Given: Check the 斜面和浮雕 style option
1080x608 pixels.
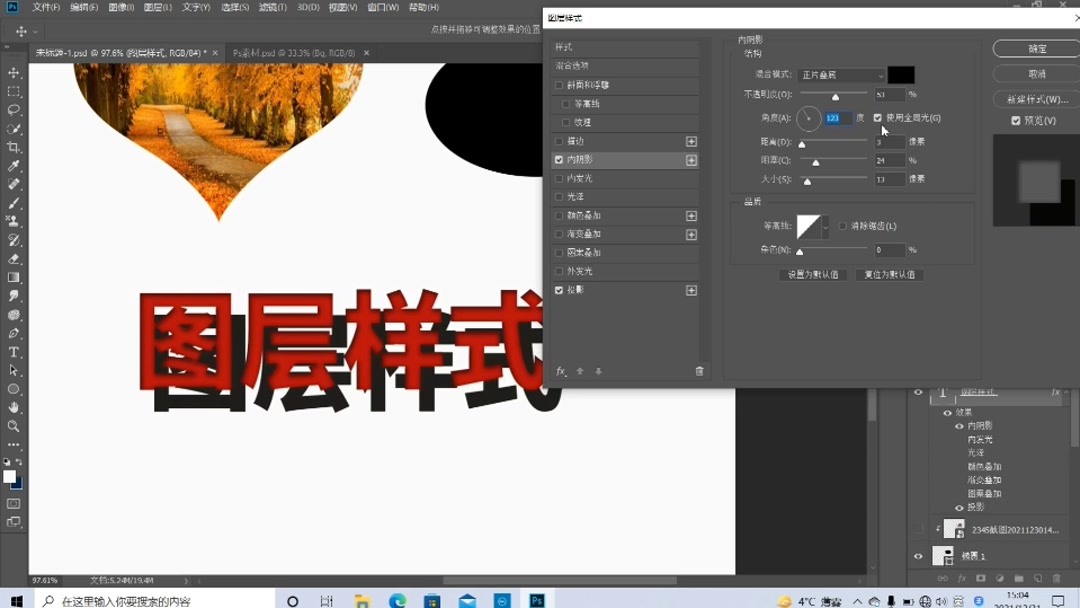Looking at the screenshot, I should pyautogui.click(x=559, y=85).
